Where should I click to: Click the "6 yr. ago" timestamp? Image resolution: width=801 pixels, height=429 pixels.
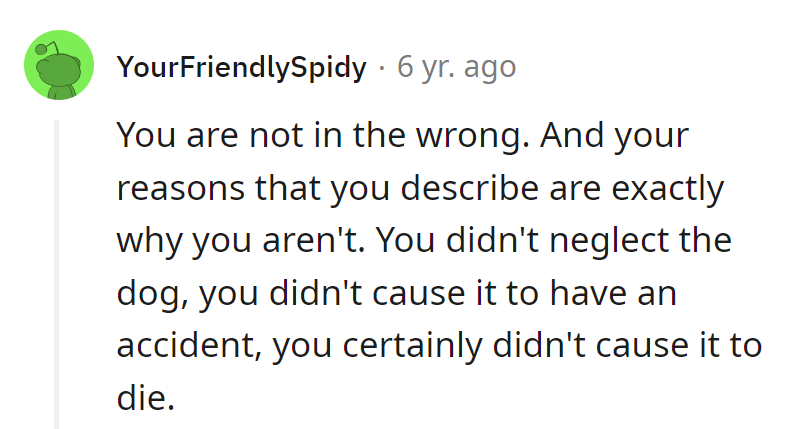456,68
